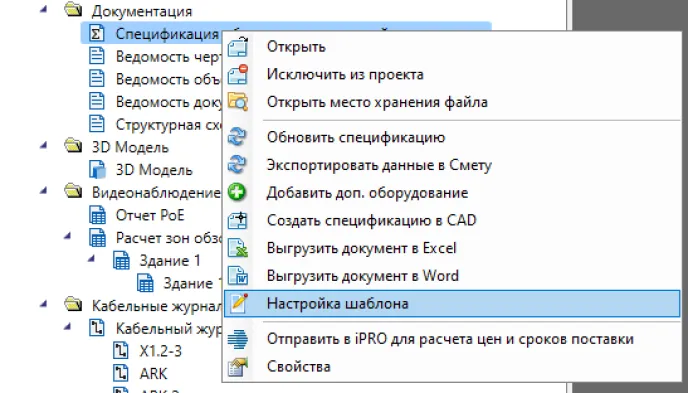Click the sigma icon of Спецификация
The width and height of the screenshot is (688, 393).
pyautogui.click(x=97, y=33)
